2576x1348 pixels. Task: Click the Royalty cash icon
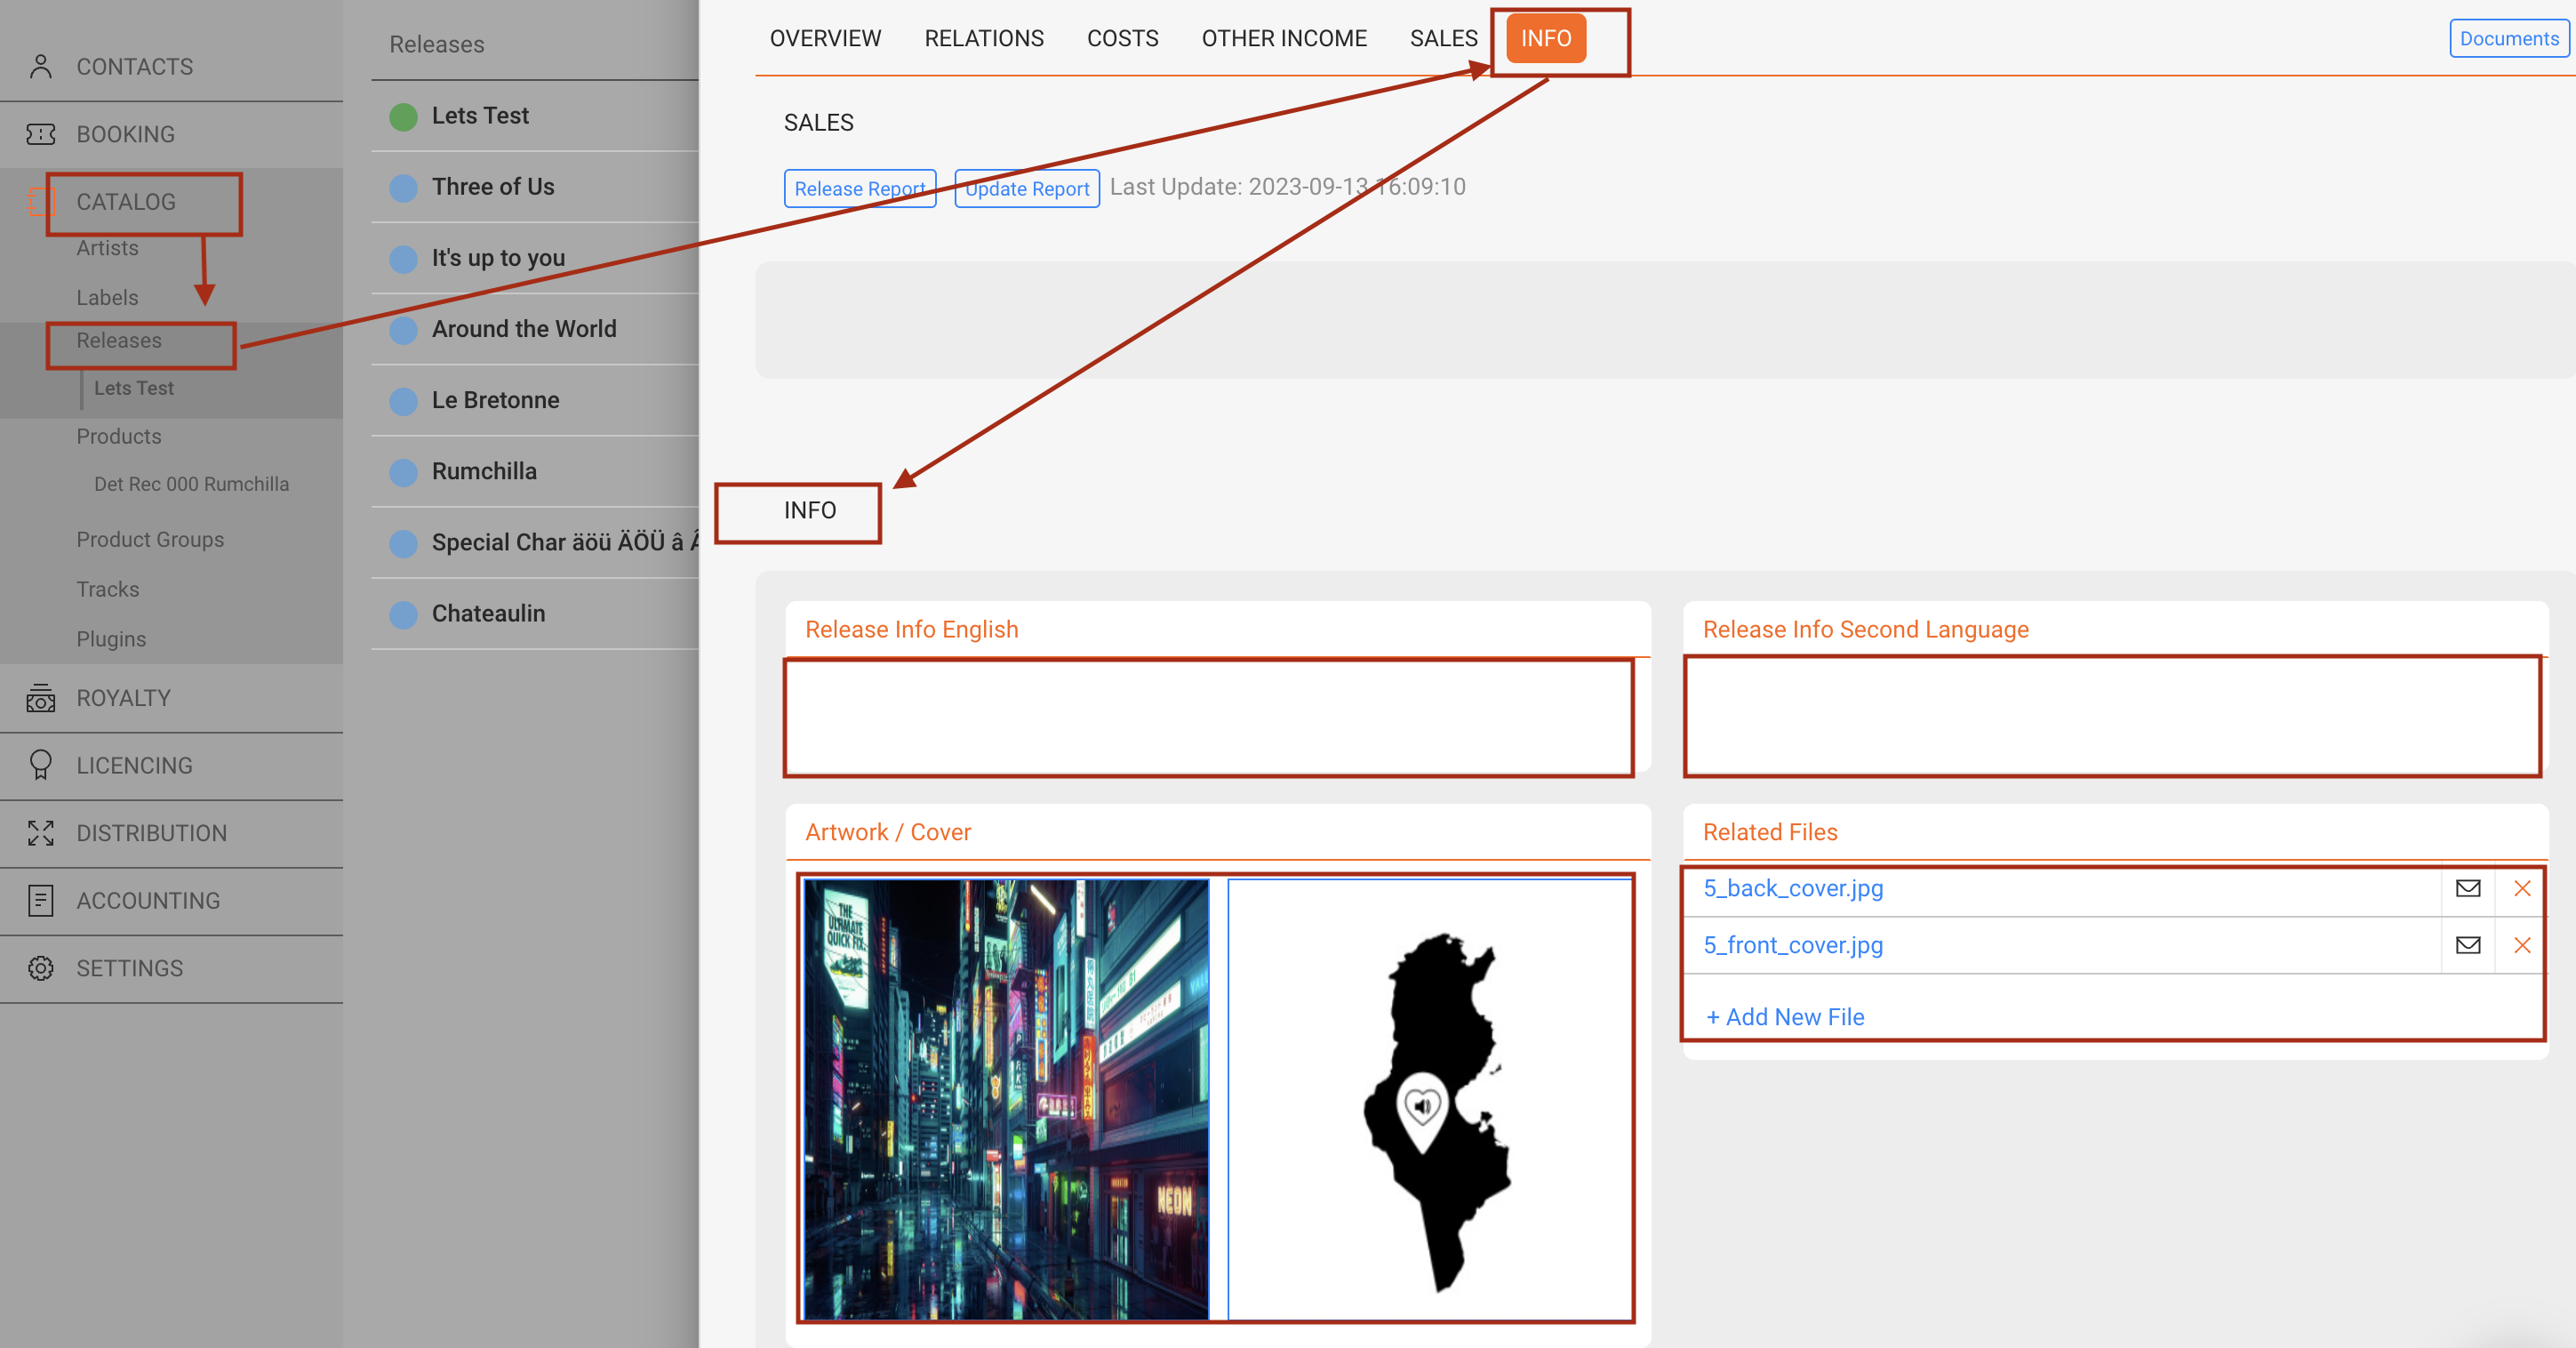pos(40,698)
